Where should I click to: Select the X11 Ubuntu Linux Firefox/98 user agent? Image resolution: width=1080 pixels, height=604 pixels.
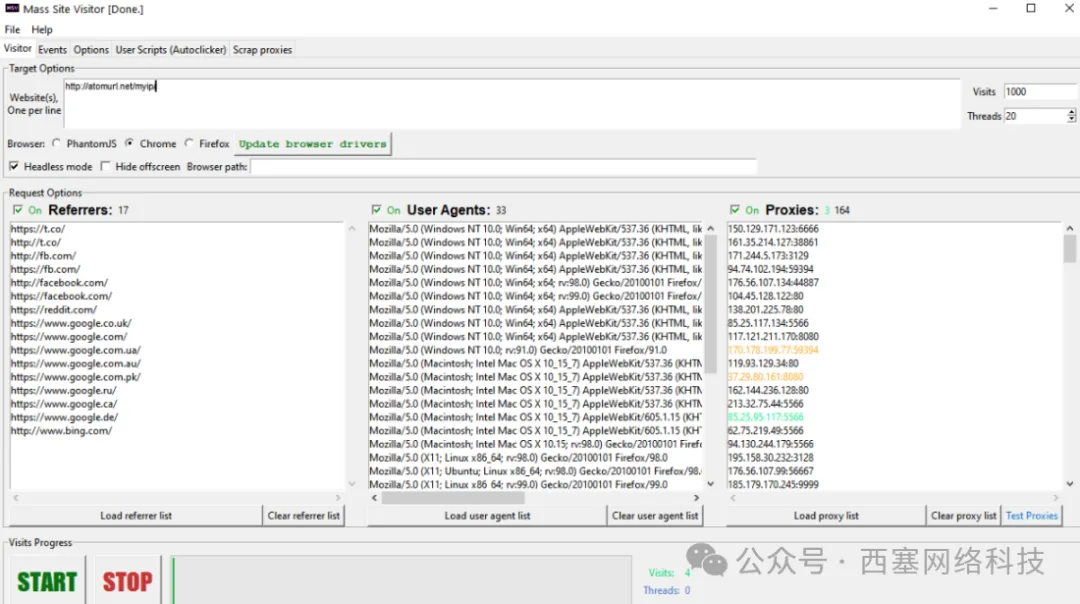point(535,472)
